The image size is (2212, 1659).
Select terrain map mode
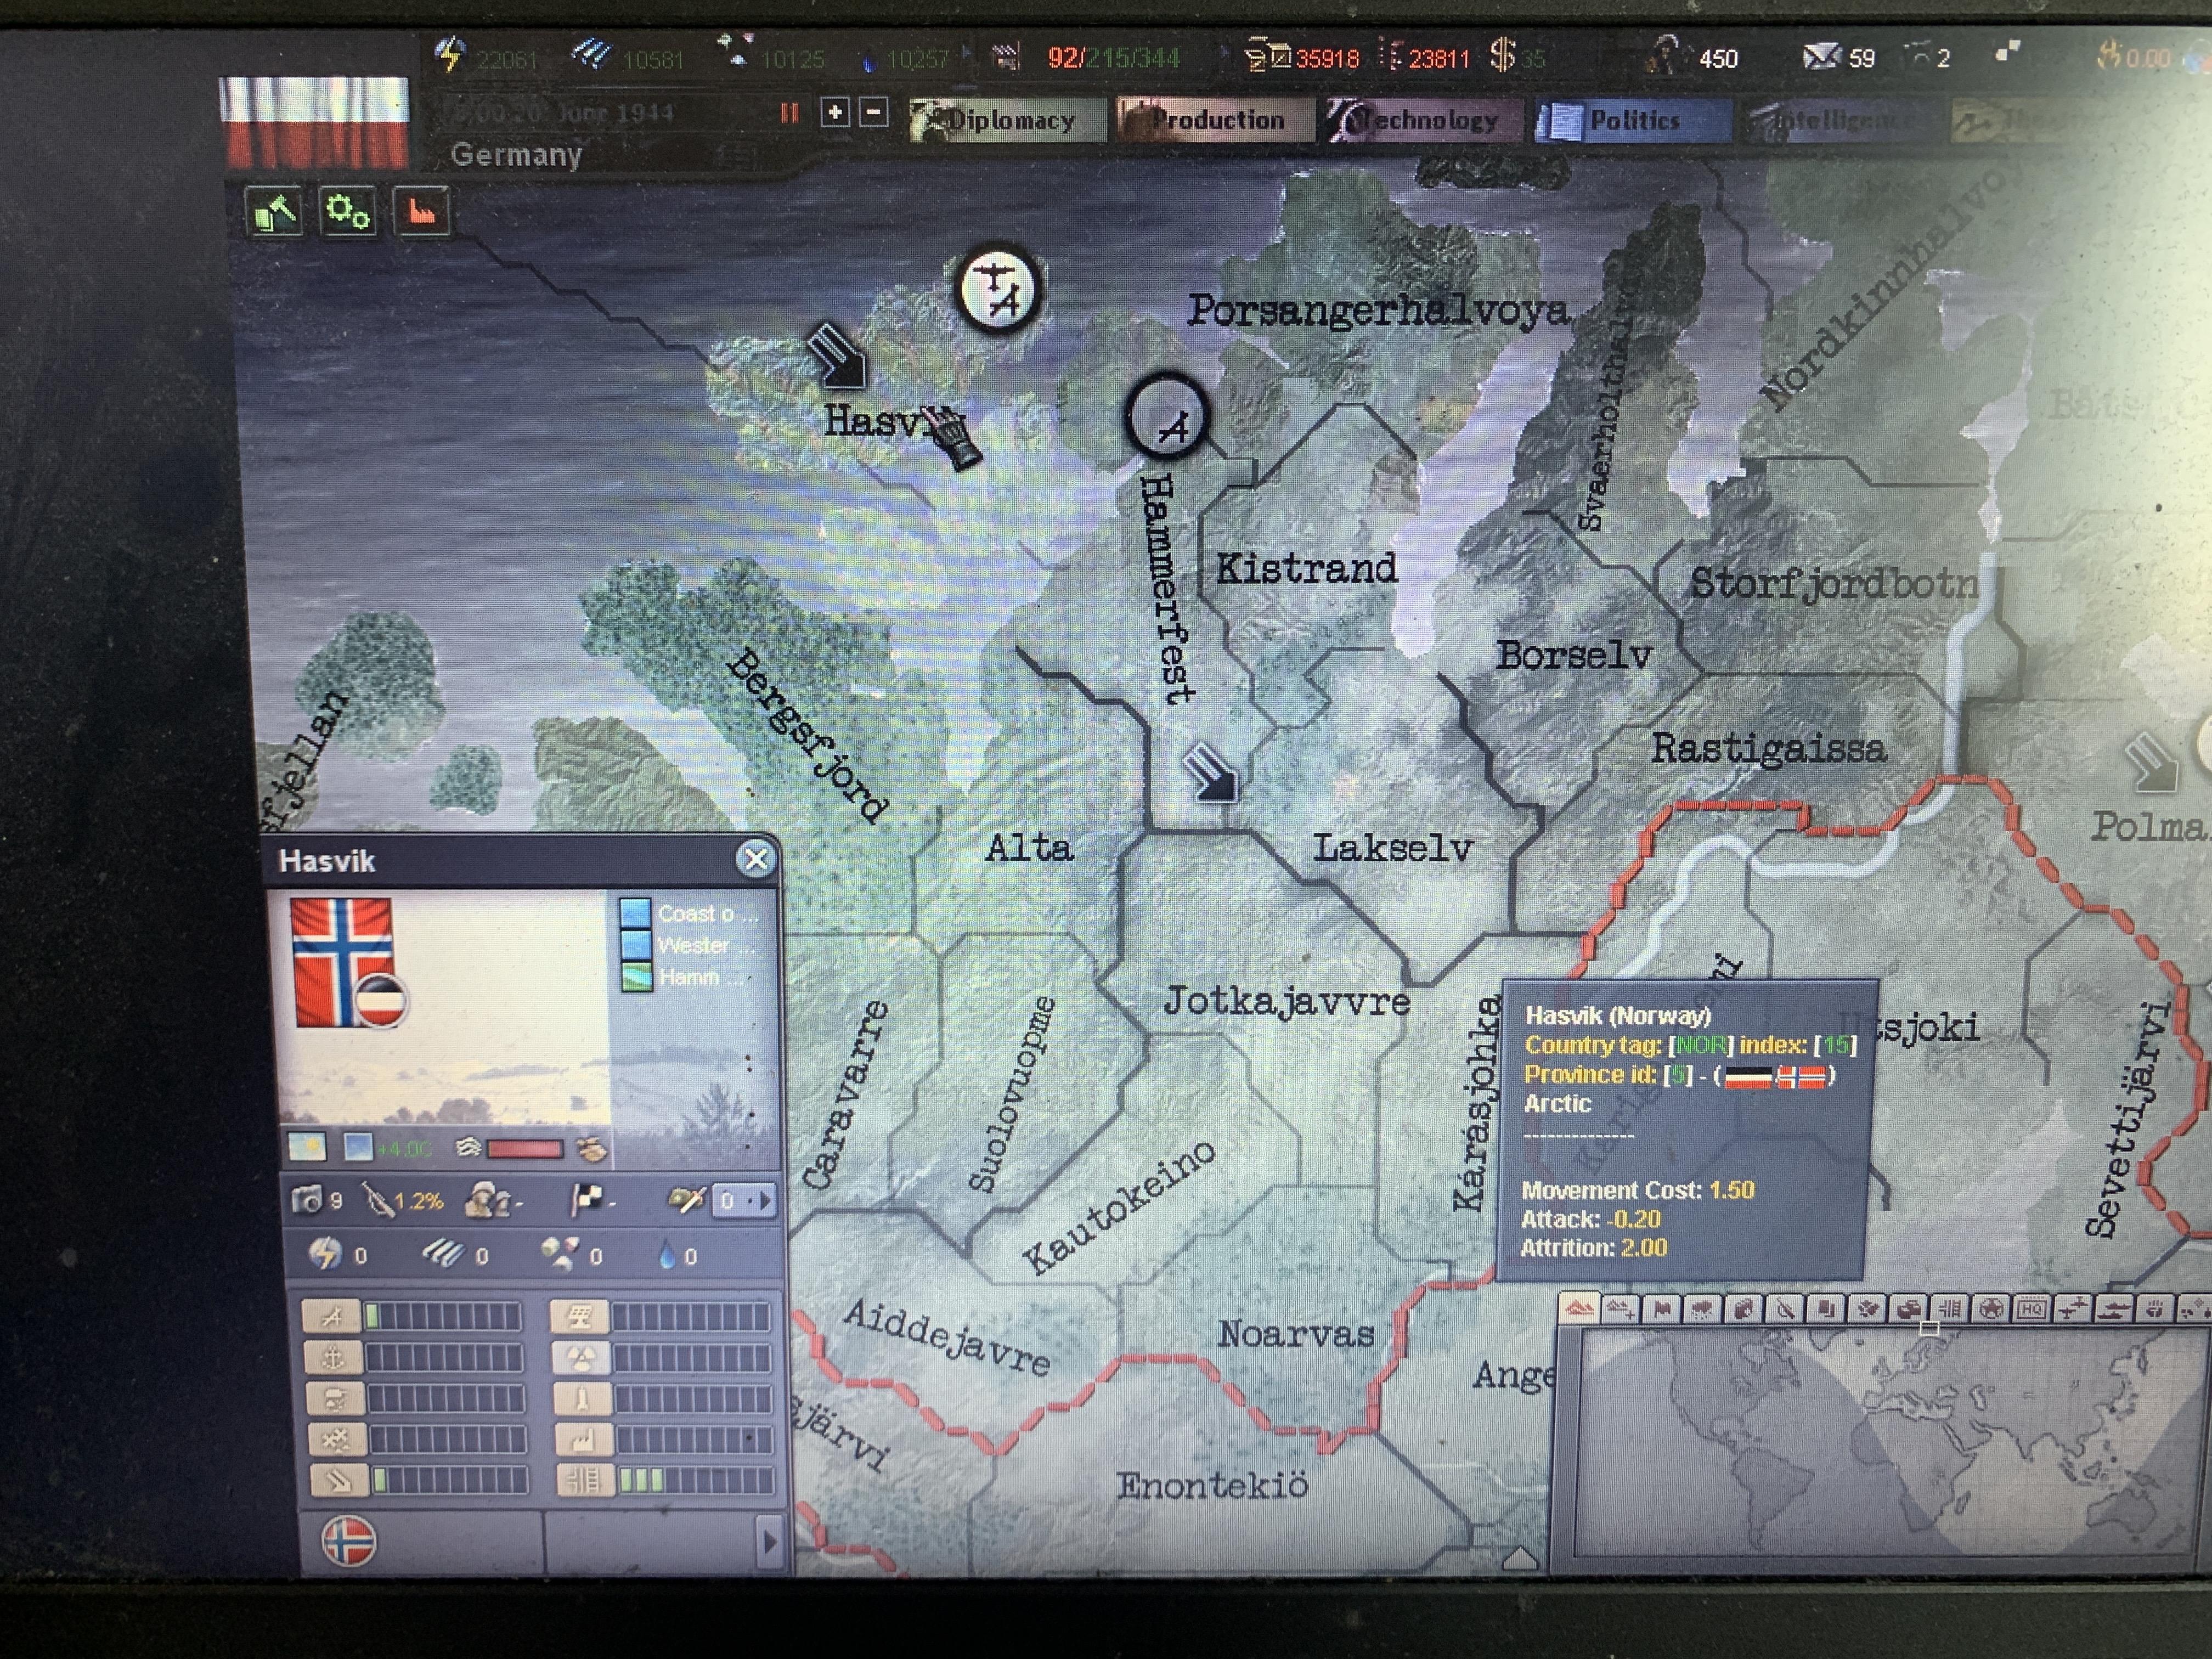tap(1579, 1308)
